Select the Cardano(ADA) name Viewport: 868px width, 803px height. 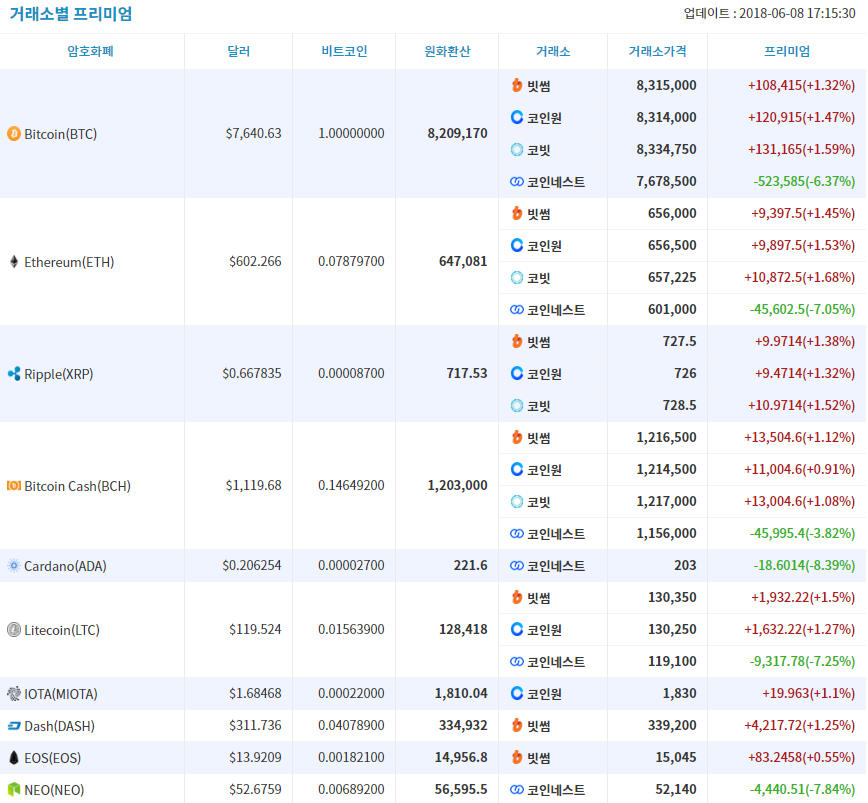tap(65, 566)
